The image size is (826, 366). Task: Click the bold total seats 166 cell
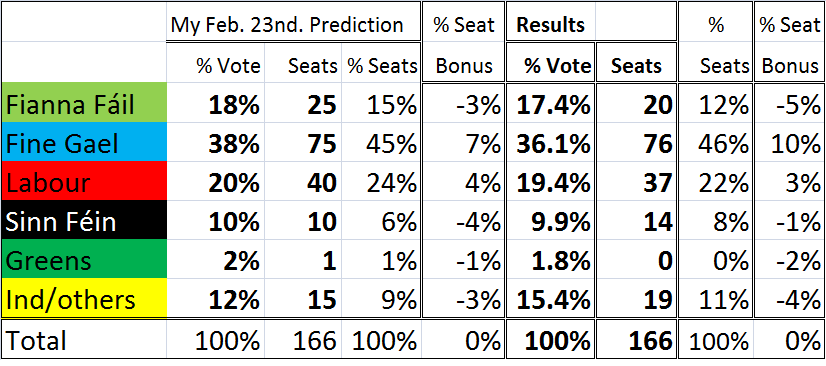pos(636,339)
